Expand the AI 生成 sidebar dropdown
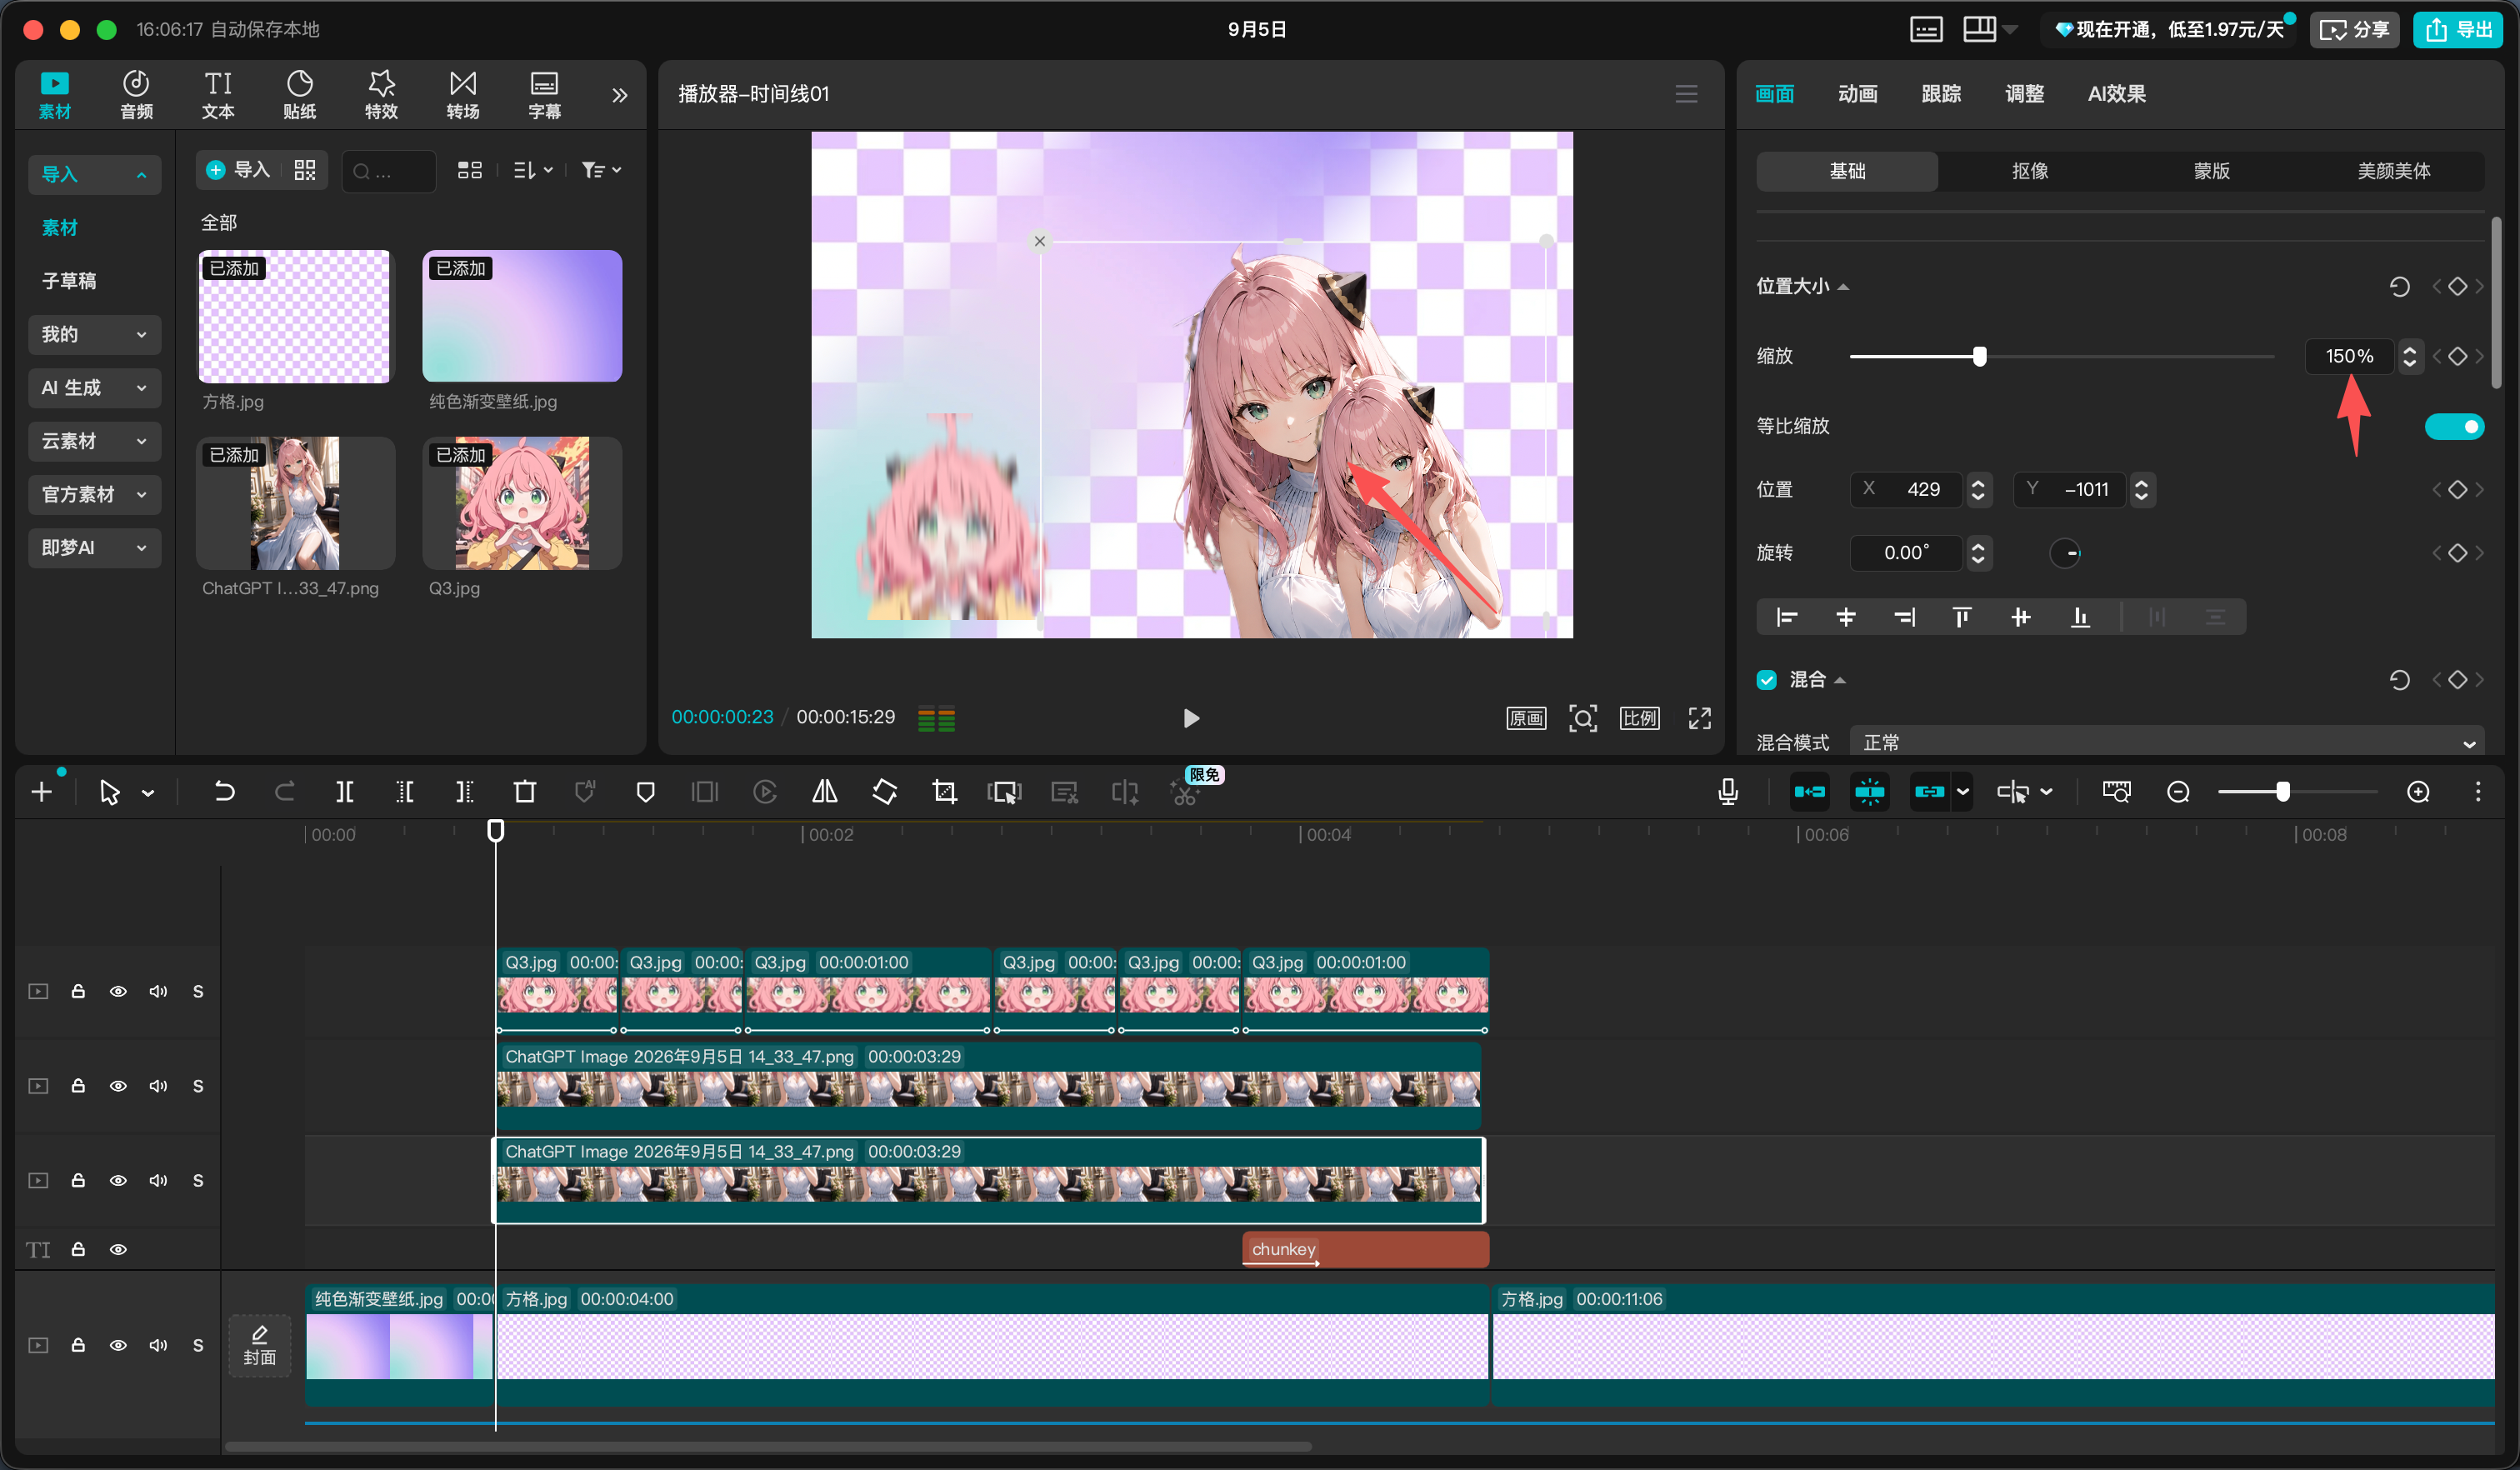The width and height of the screenshot is (2520, 1470). (95, 388)
